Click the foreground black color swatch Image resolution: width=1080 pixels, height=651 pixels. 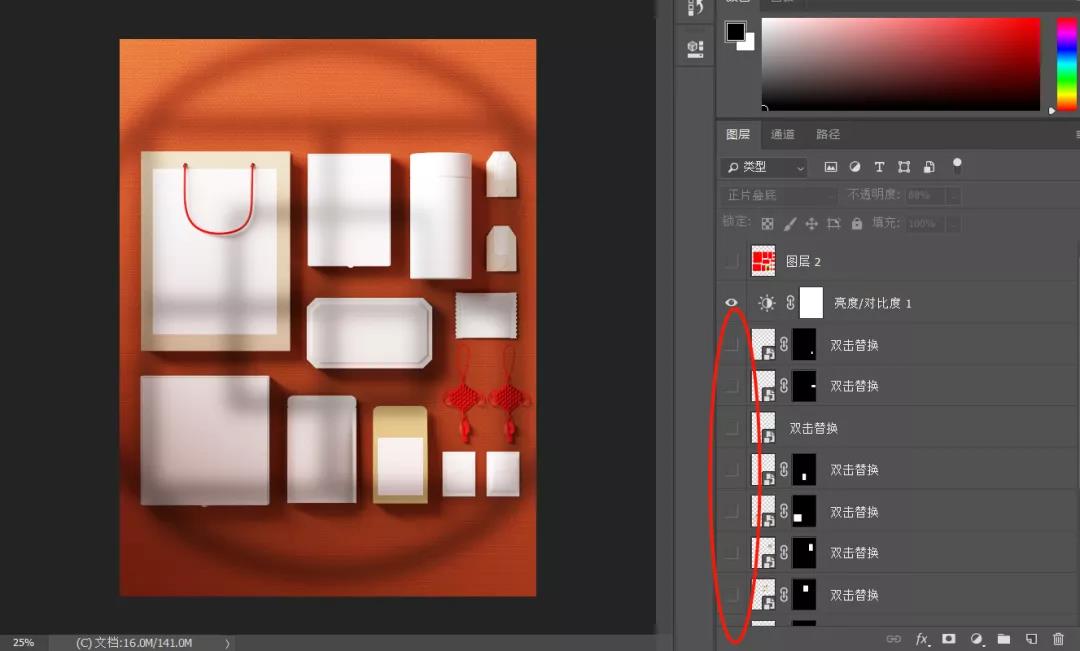(x=735, y=31)
